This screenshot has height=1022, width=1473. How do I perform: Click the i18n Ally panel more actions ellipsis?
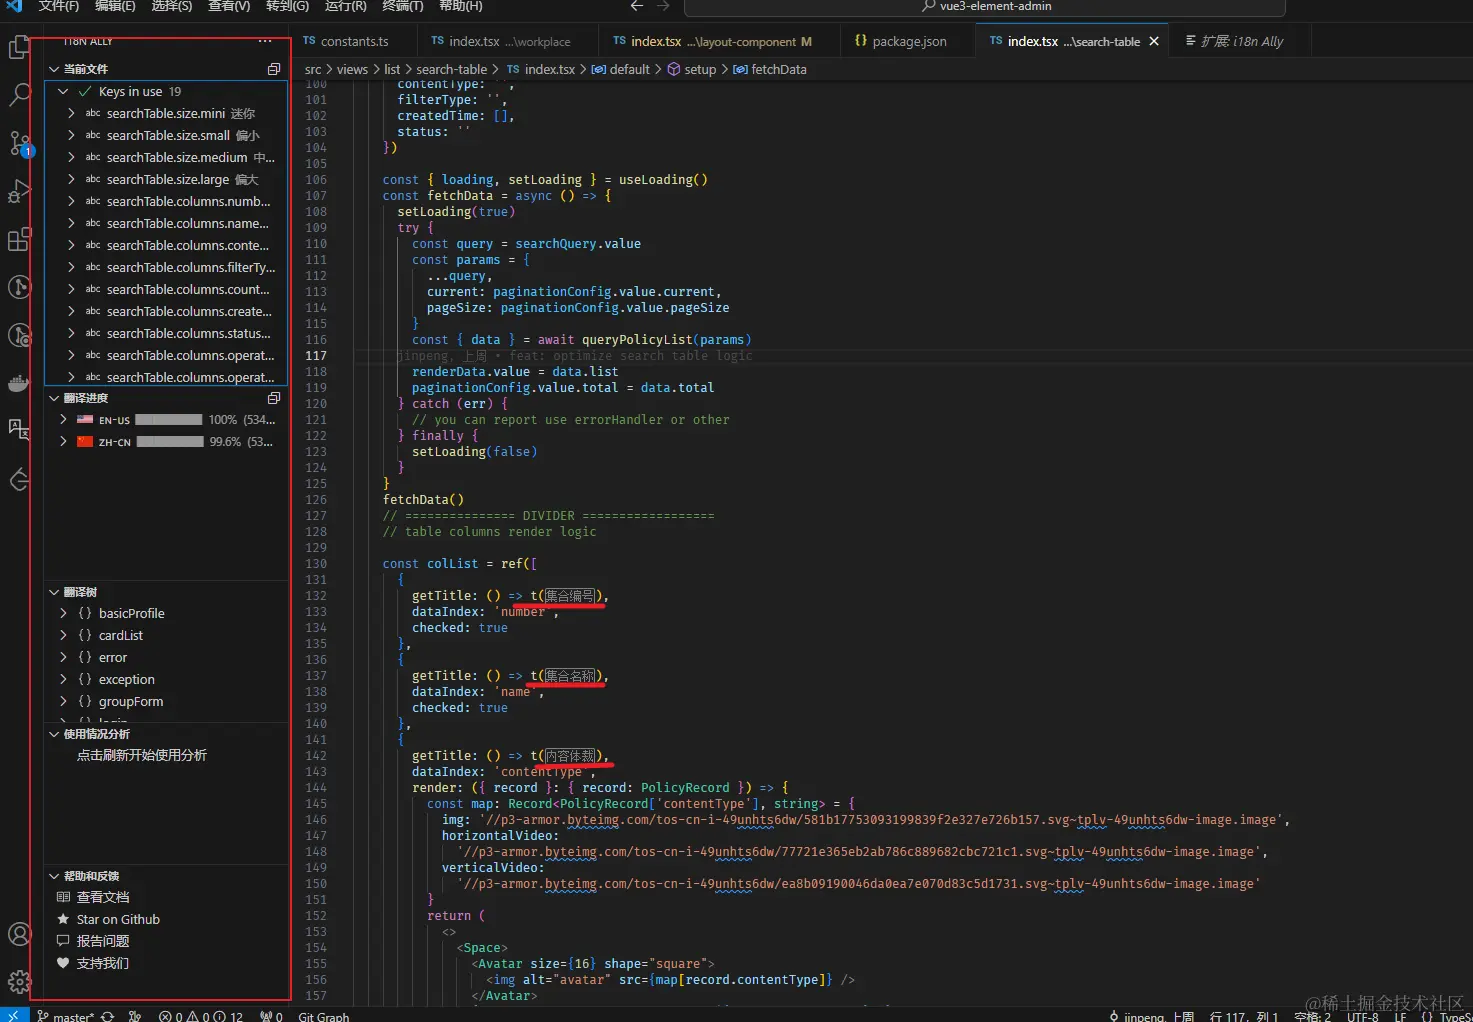264,42
